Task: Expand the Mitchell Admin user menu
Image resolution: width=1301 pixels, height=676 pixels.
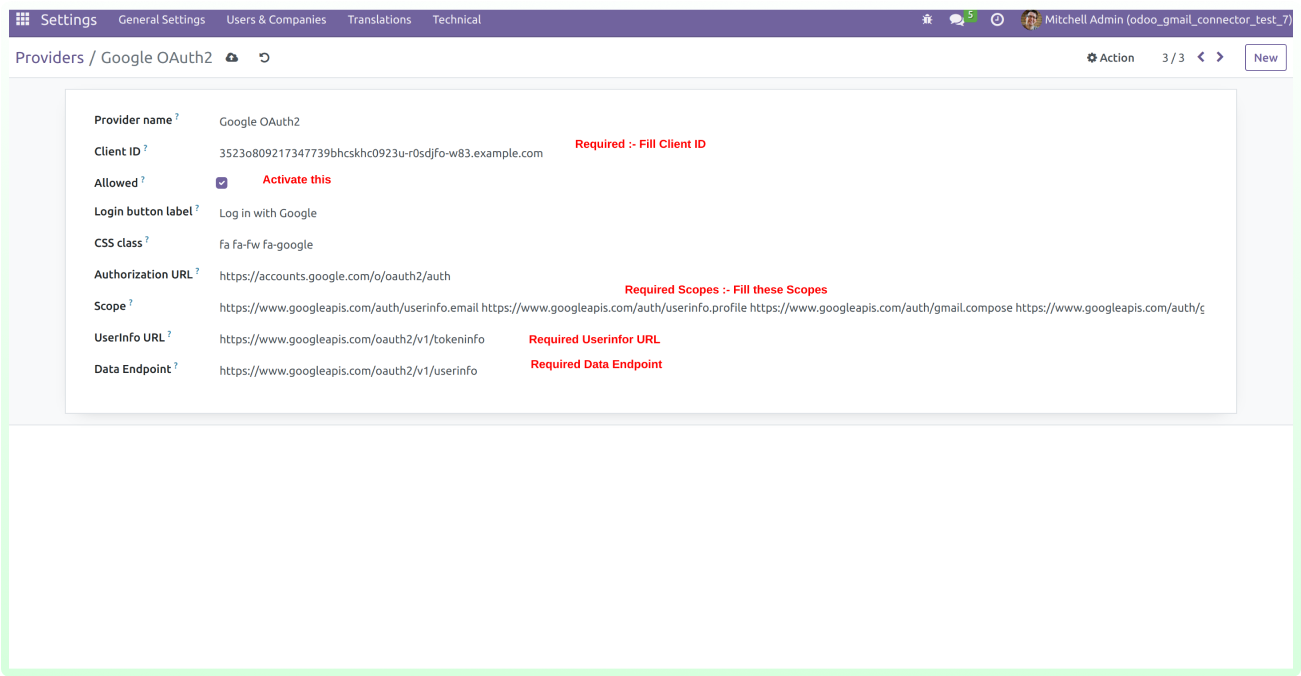Action: [x=1156, y=20]
